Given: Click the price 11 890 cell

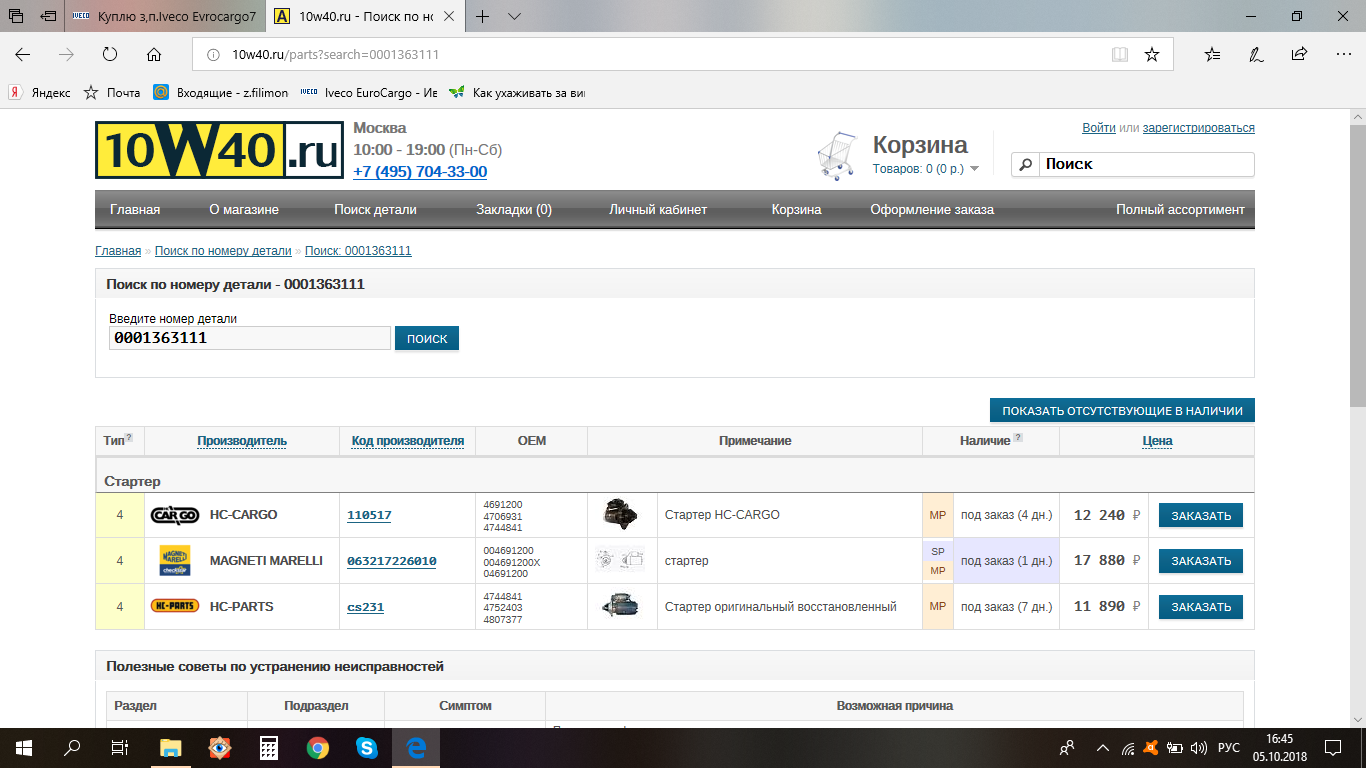Looking at the screenshot, I should pos(1104,606).
